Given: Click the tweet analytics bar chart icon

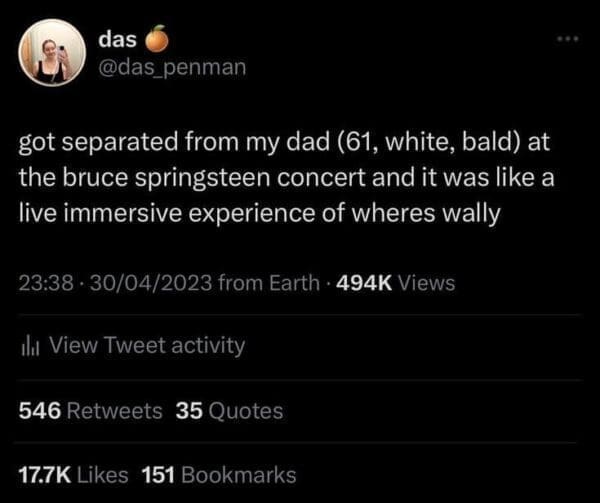Looking at the screenshot, I should (x=29, y=346).
